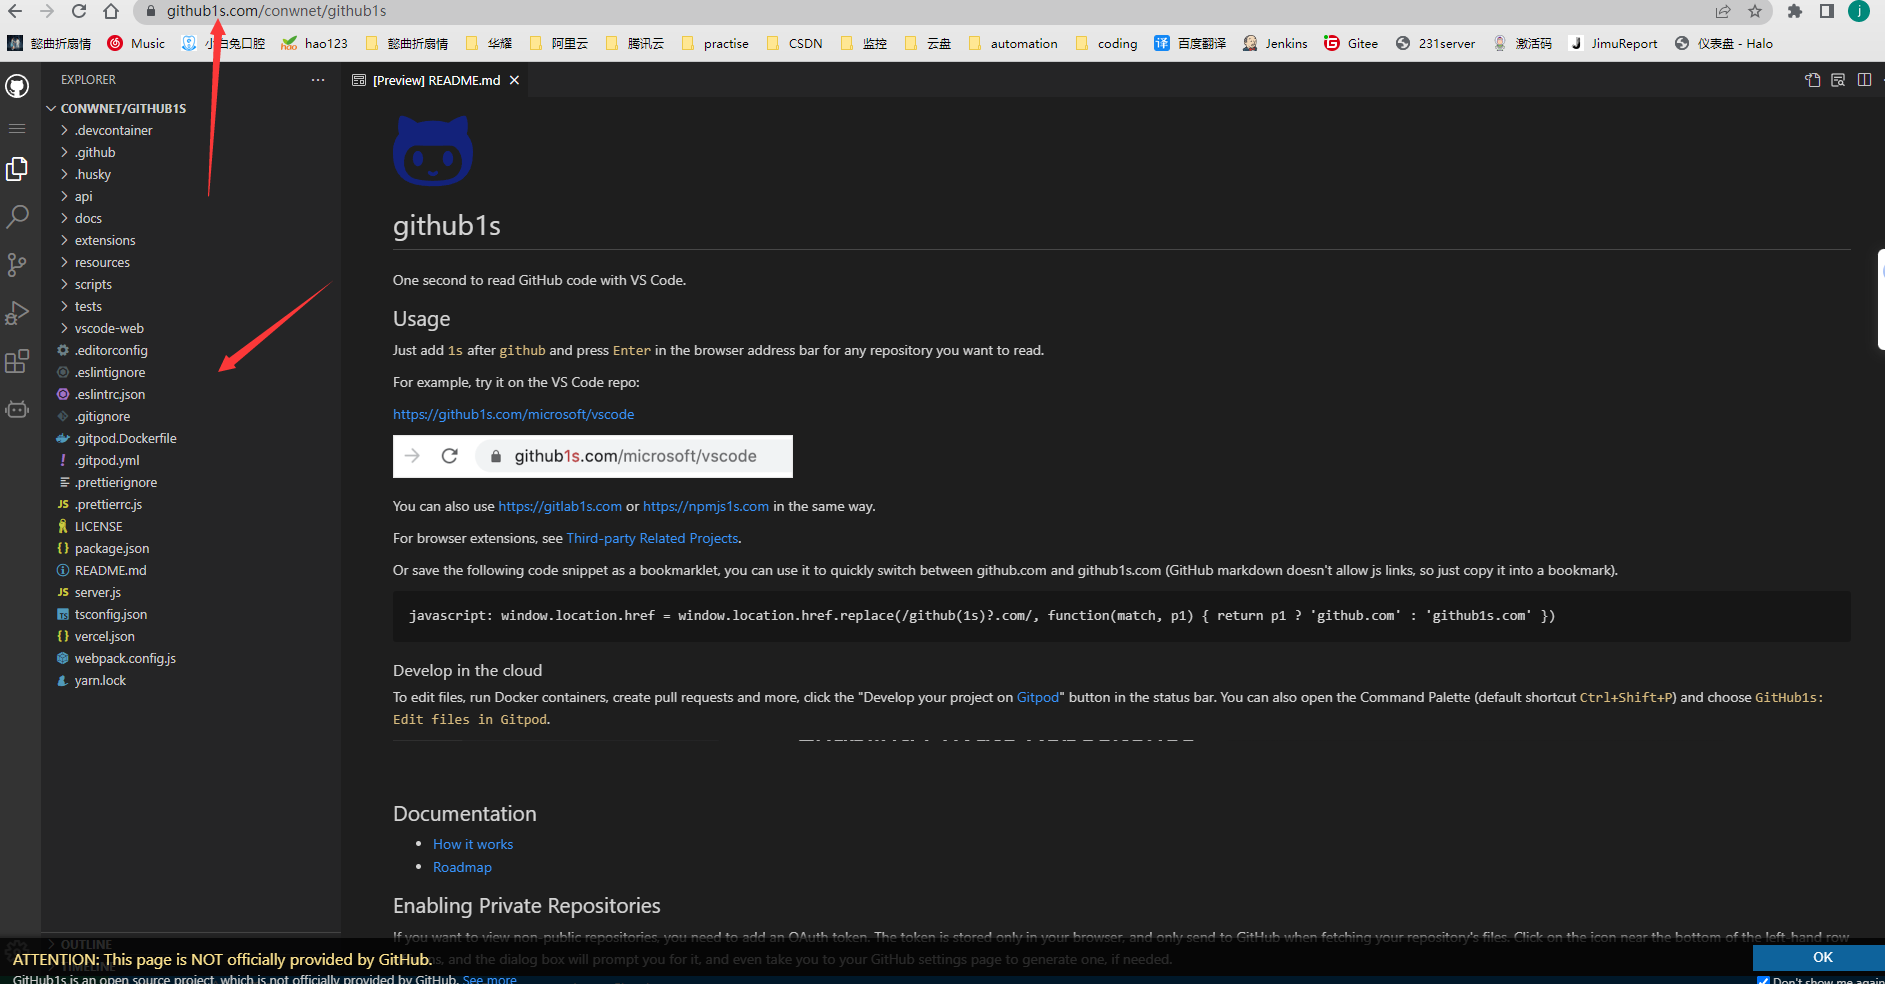Open the Explorer More Actions ellipsis menu
This screenshot has height=984, width=1885.
click(318, 79)
